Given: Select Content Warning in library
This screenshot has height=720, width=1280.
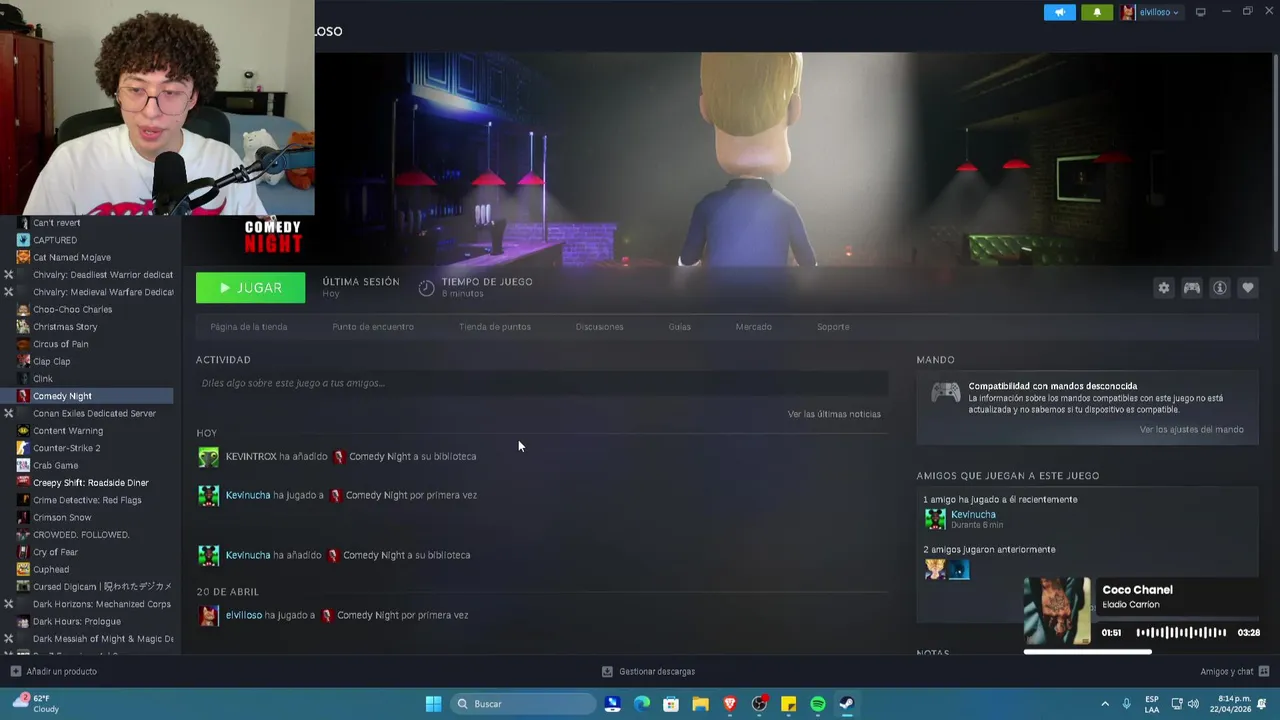Looking at the screenshot, I should 68,431.
